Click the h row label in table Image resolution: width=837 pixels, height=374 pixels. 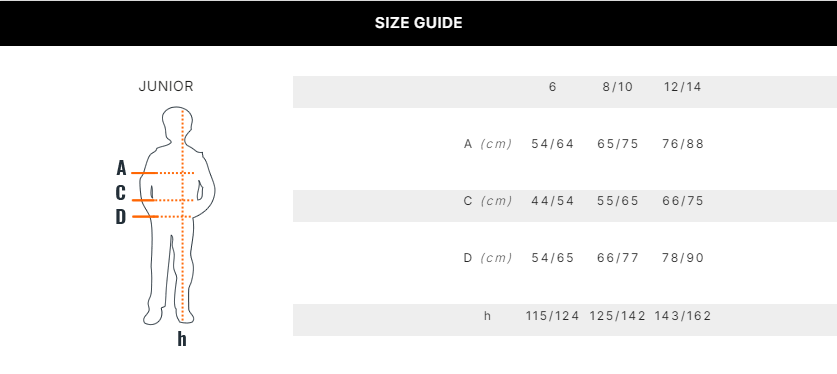tap(487, 316)
